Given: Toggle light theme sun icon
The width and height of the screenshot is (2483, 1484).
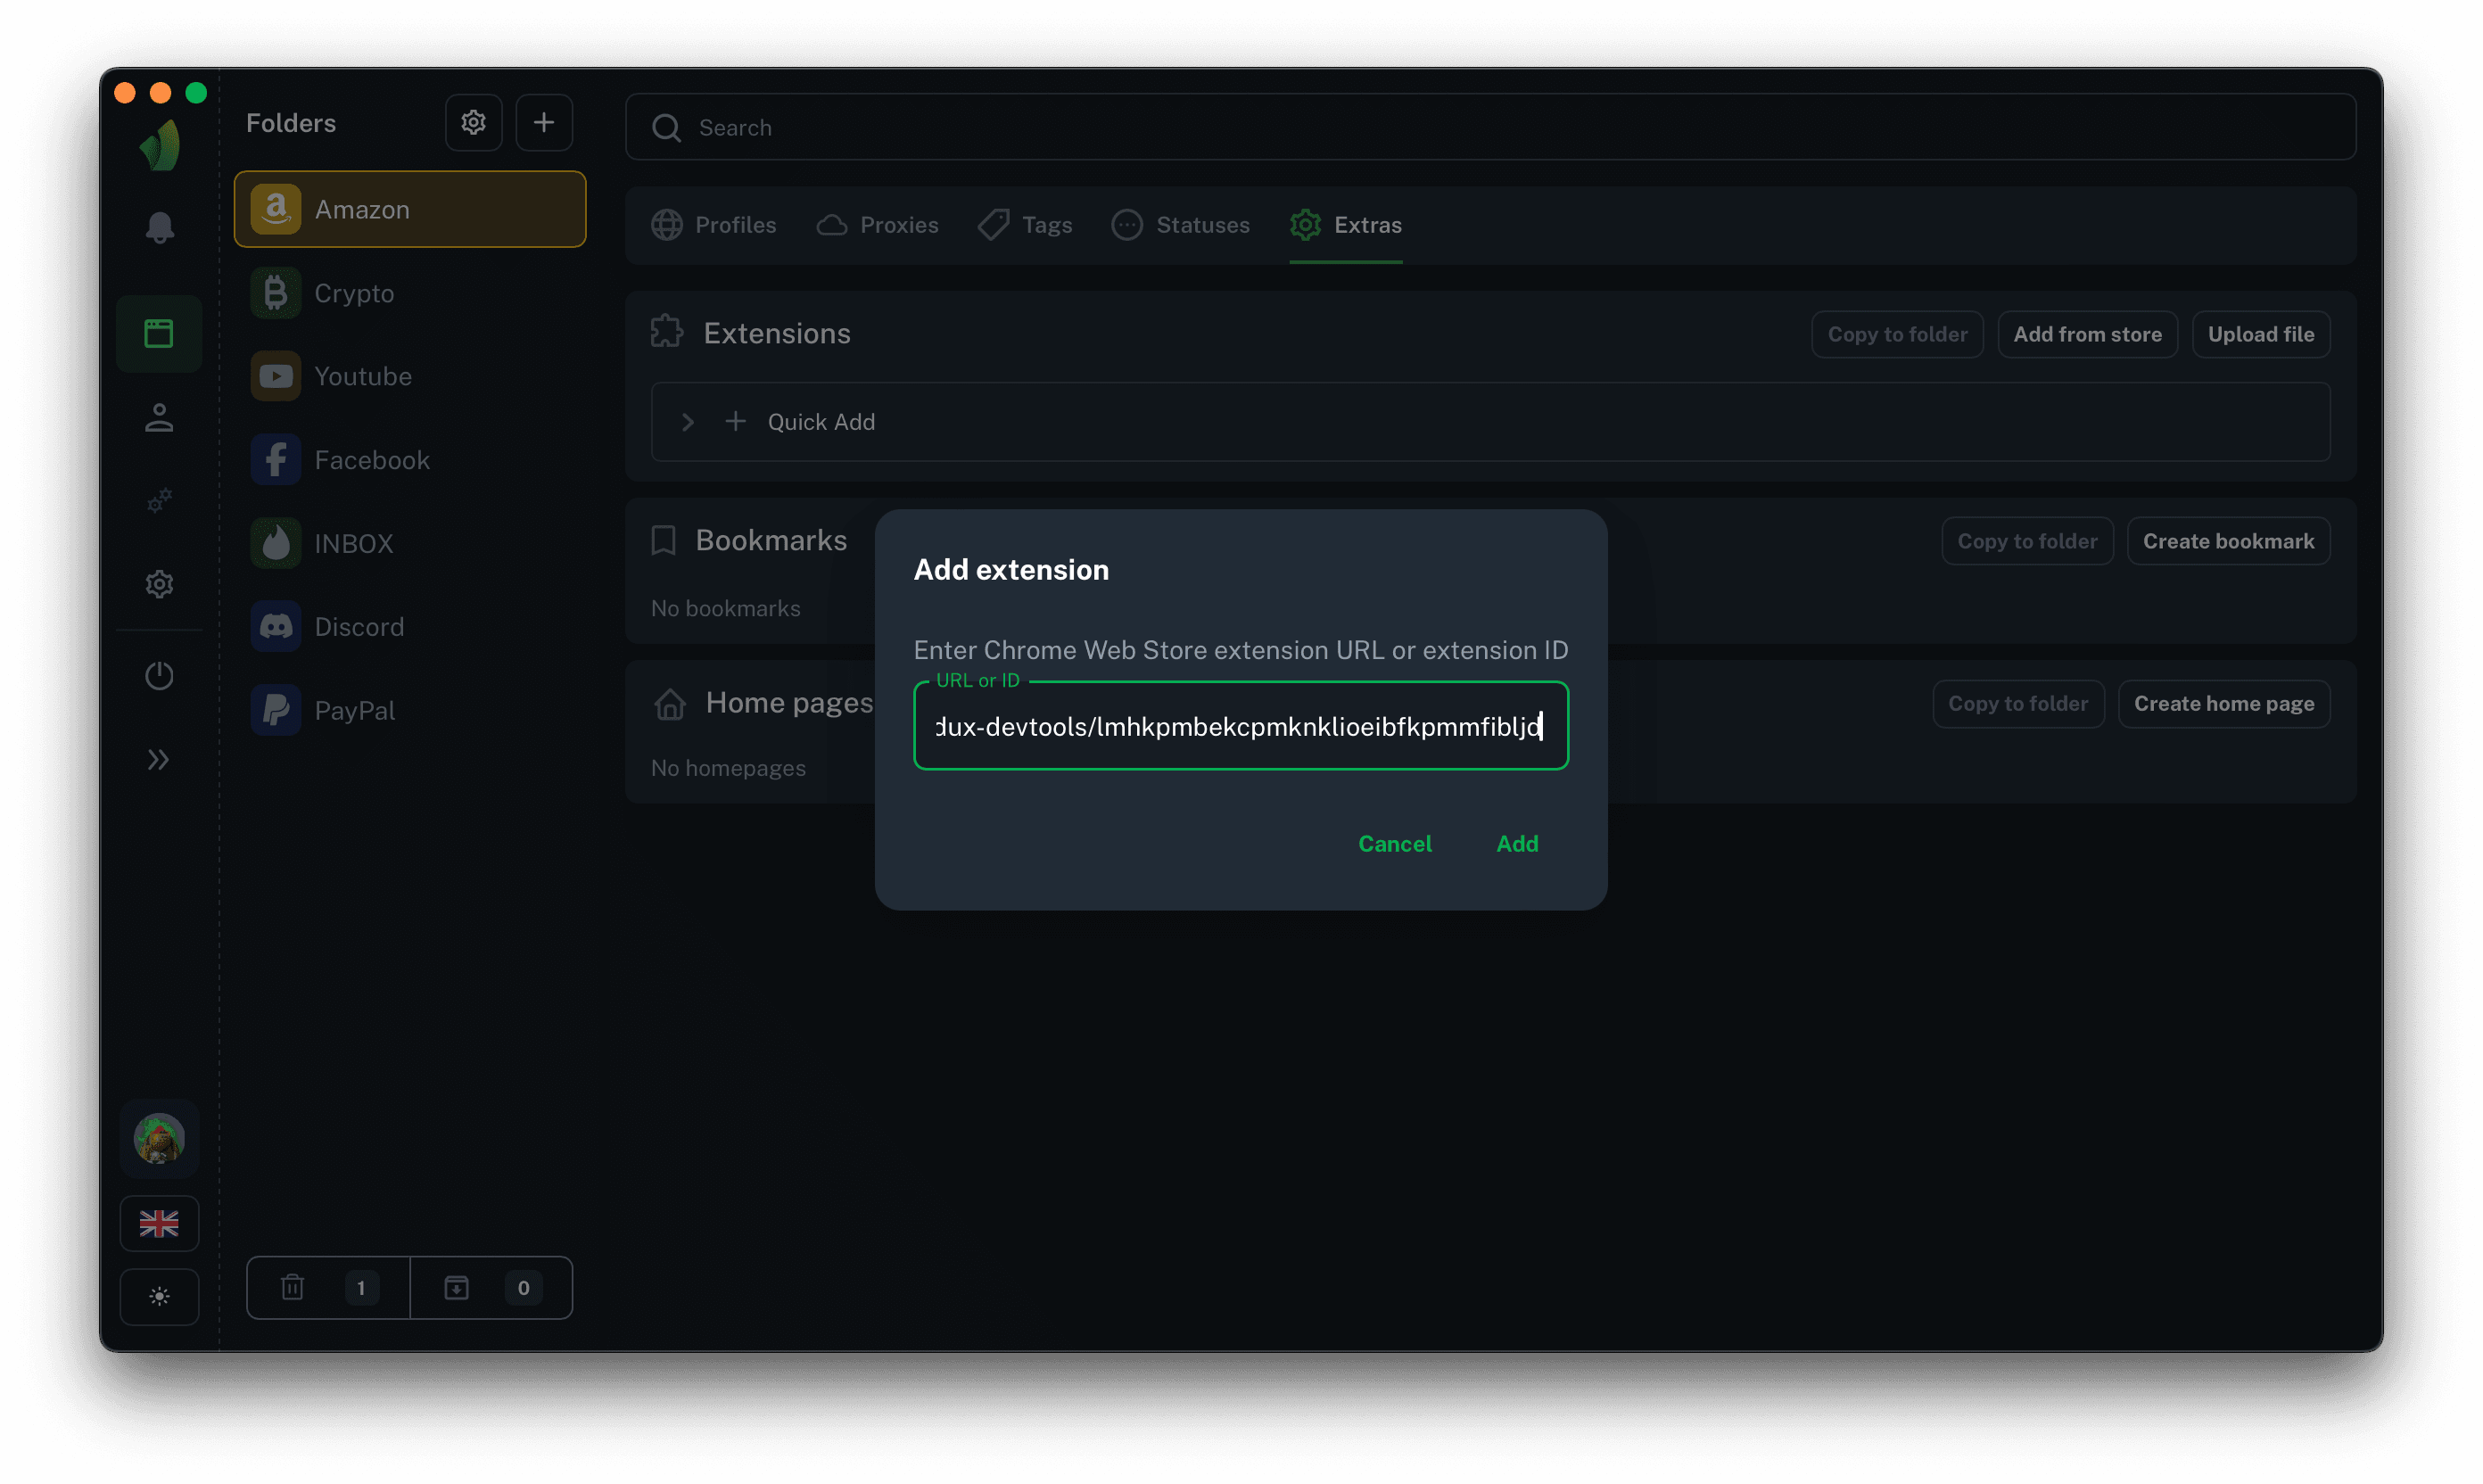Looking at the screenshot, I should point(159,1297).
